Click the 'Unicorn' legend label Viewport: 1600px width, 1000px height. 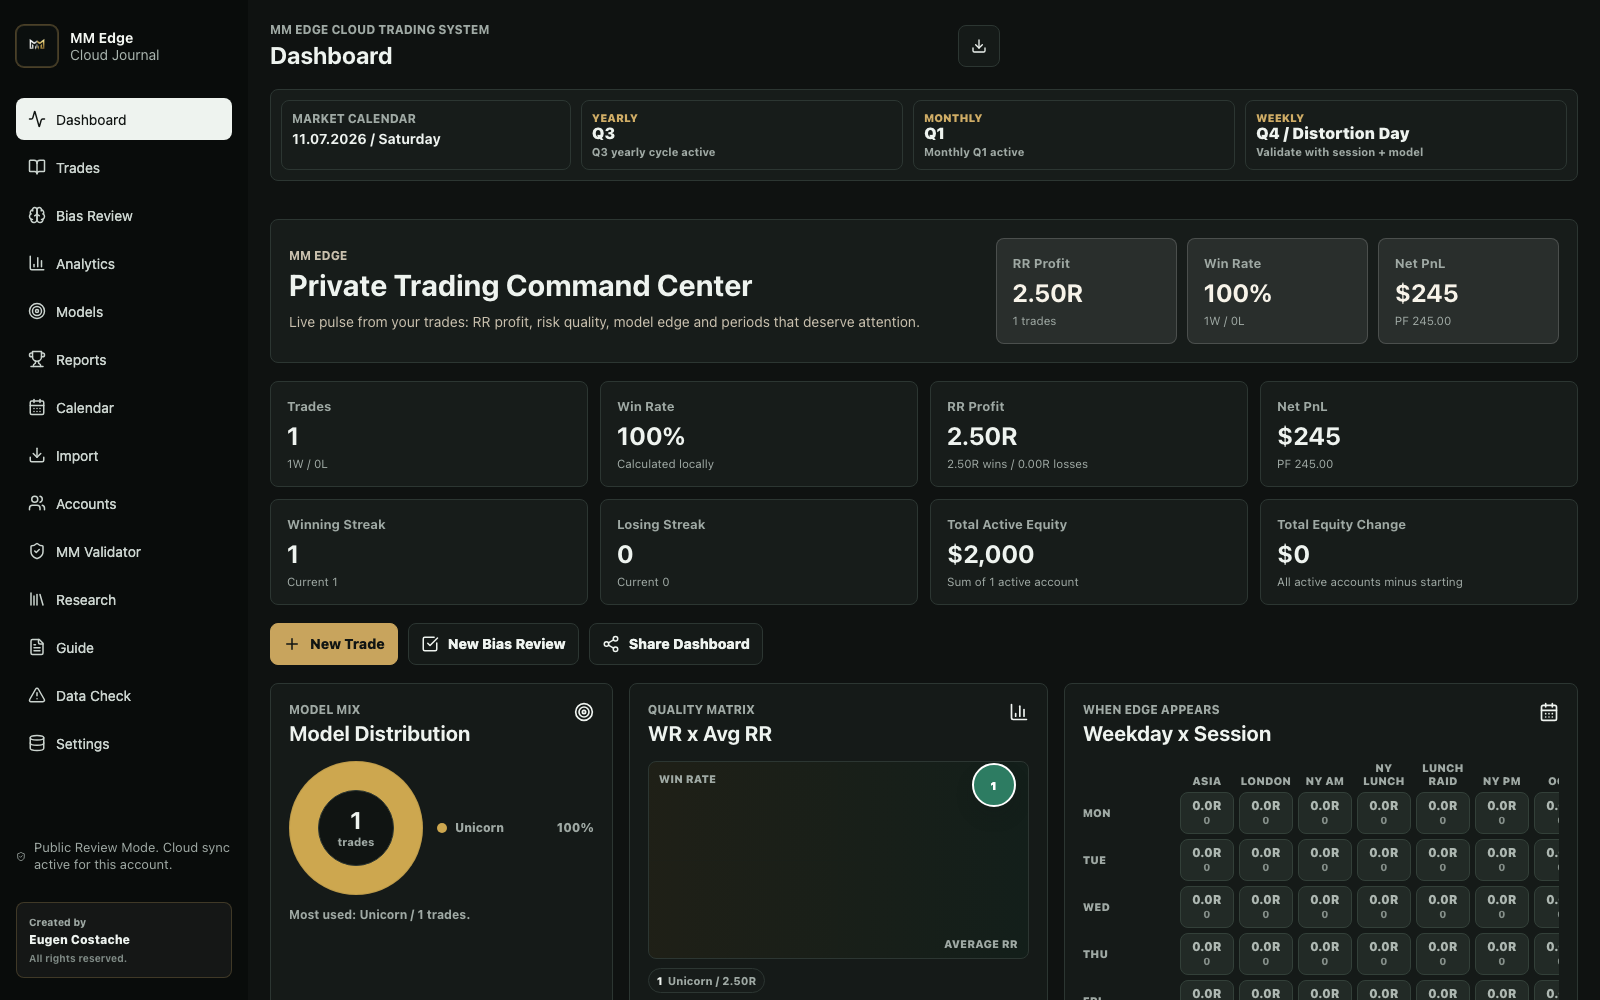coord(479,828)
